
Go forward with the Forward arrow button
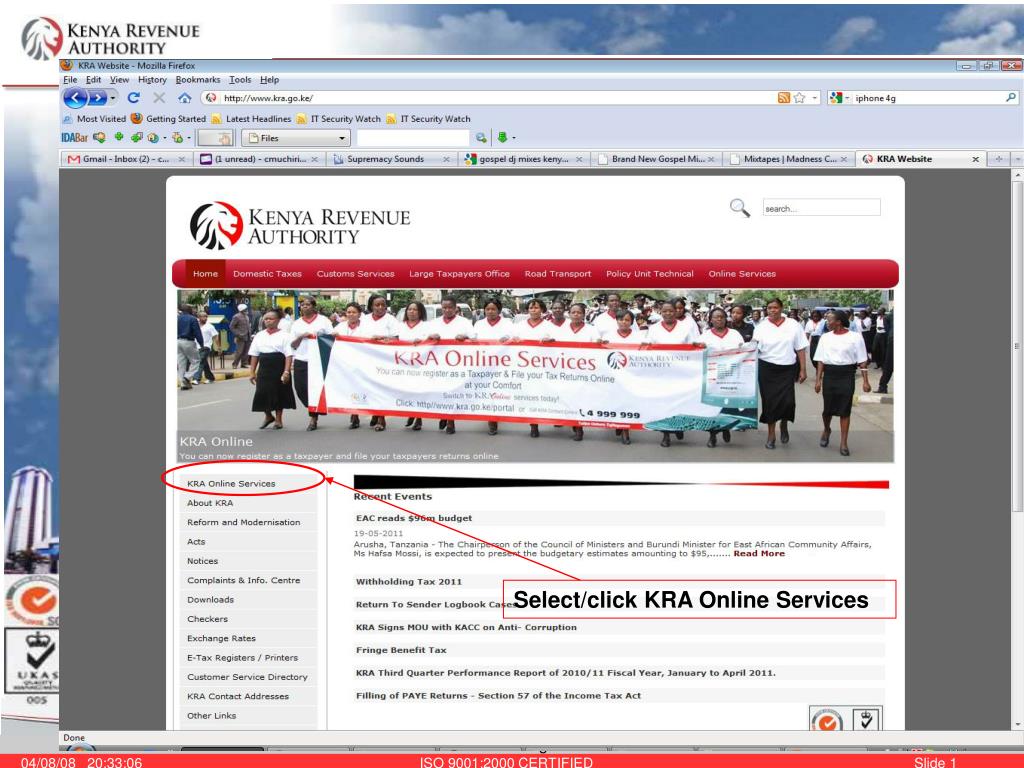click(x=97, y=98)
